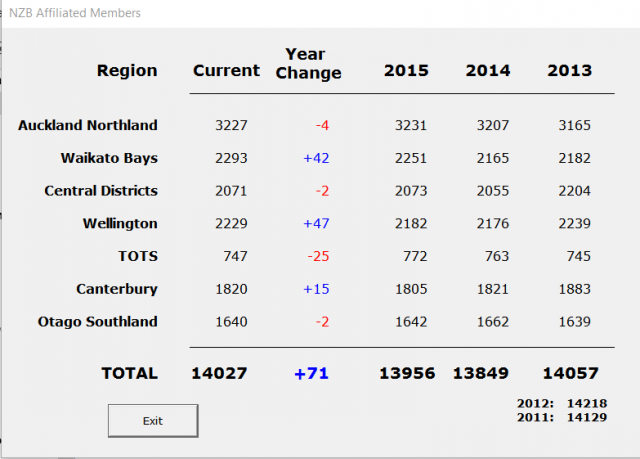Viewport: 640px width, 459px height.
Task: Select TOTS current value 747
Action: (236, 256)
